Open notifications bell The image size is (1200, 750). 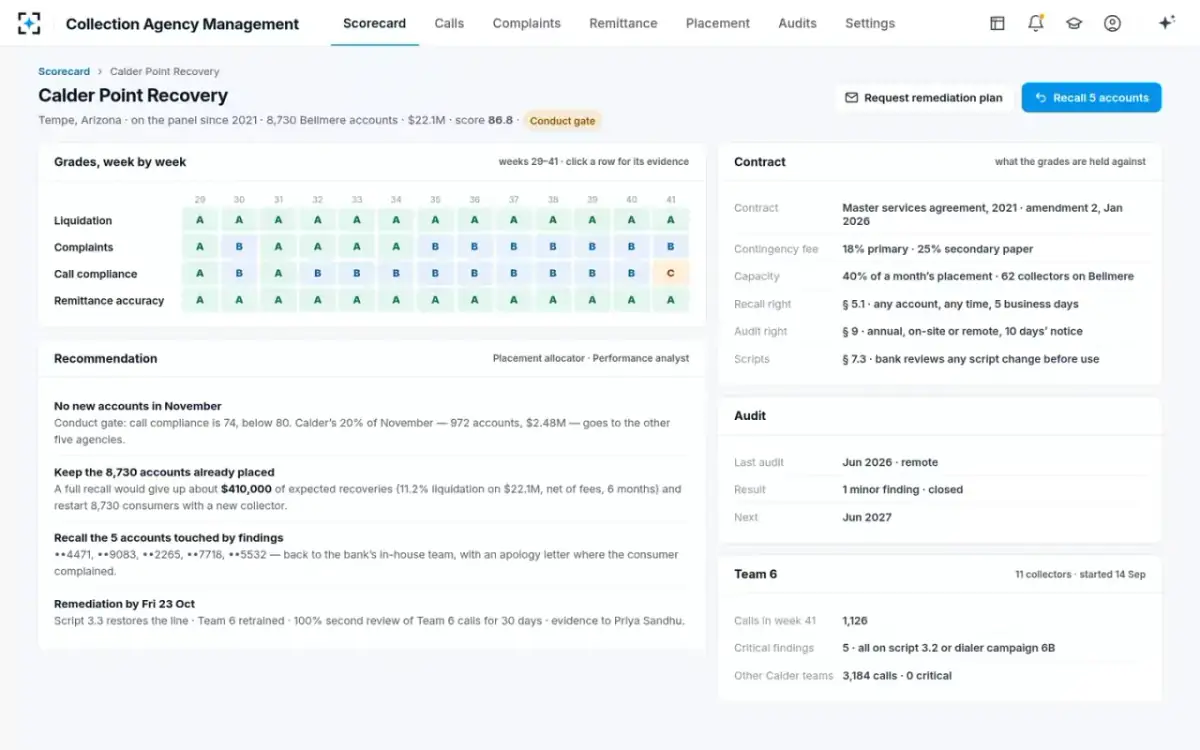click(1036, 23)
